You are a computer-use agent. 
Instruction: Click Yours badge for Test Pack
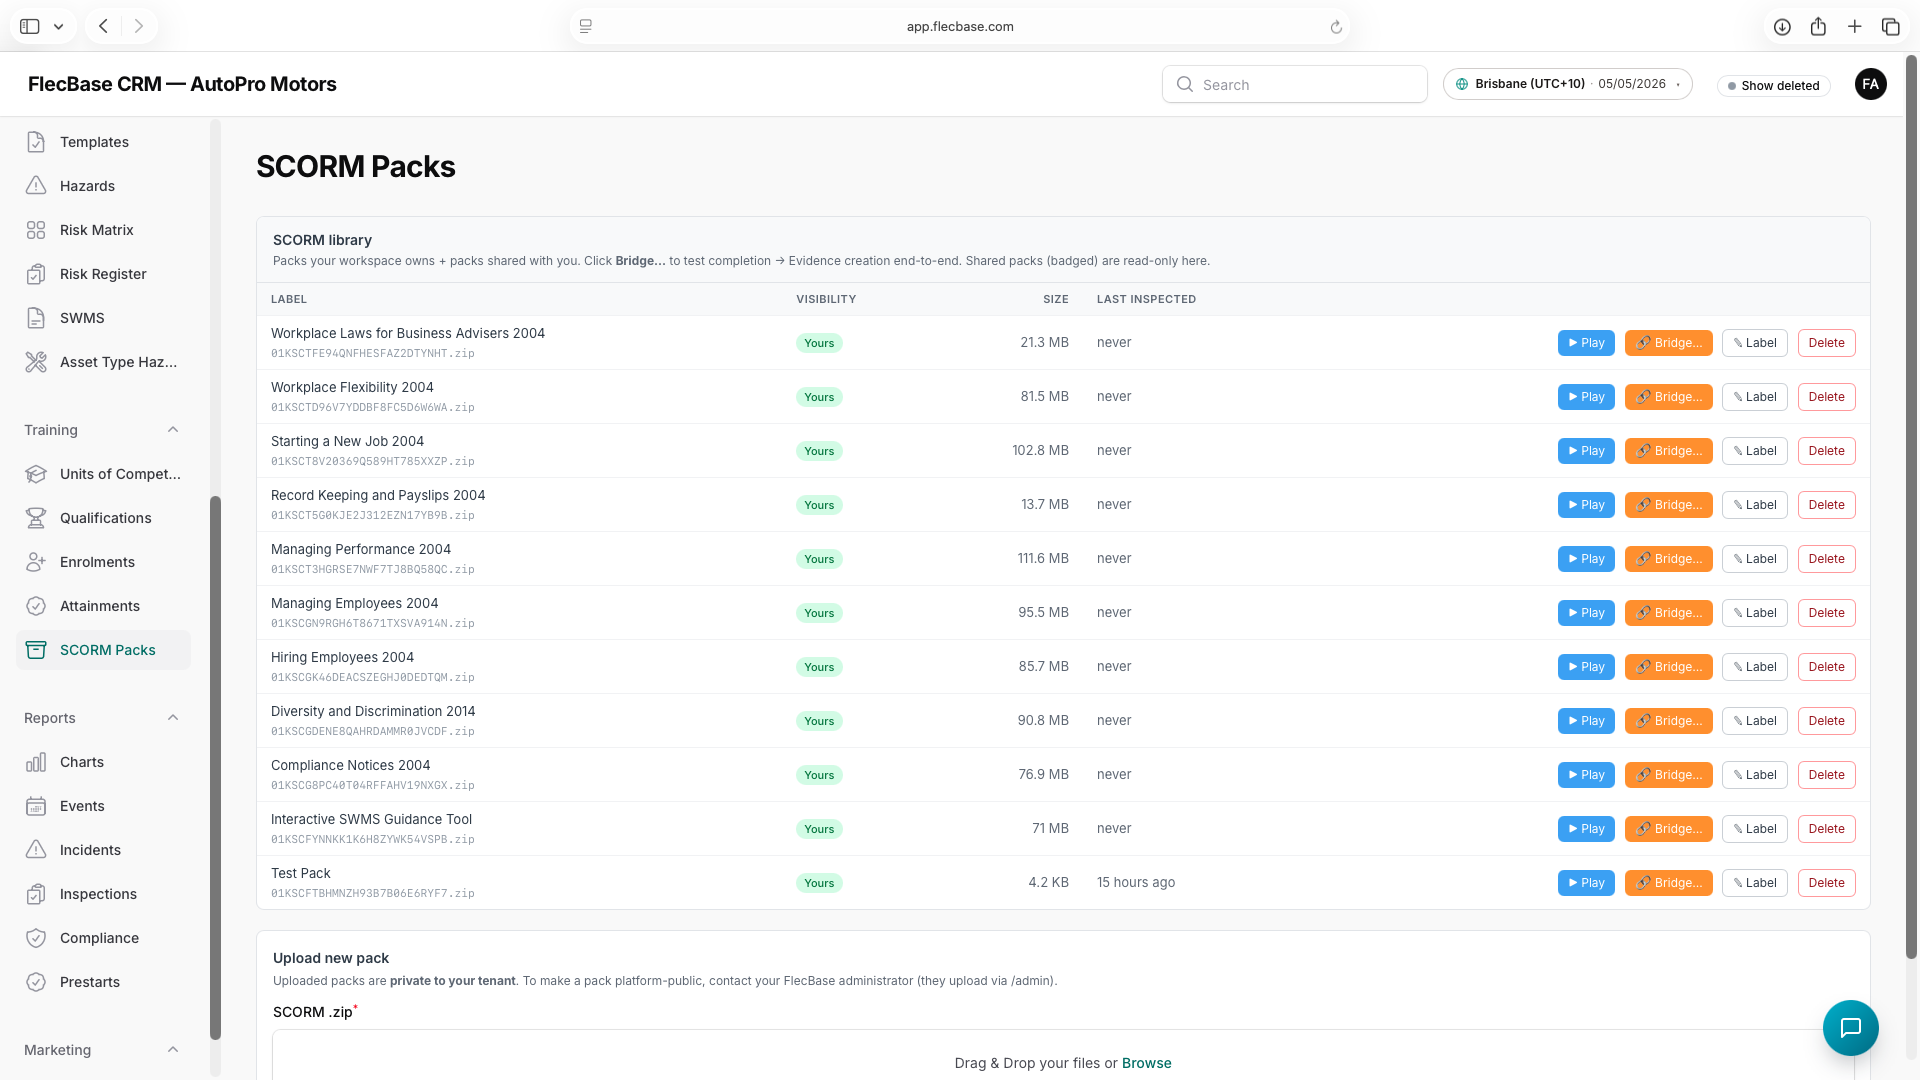pos(819,883)
